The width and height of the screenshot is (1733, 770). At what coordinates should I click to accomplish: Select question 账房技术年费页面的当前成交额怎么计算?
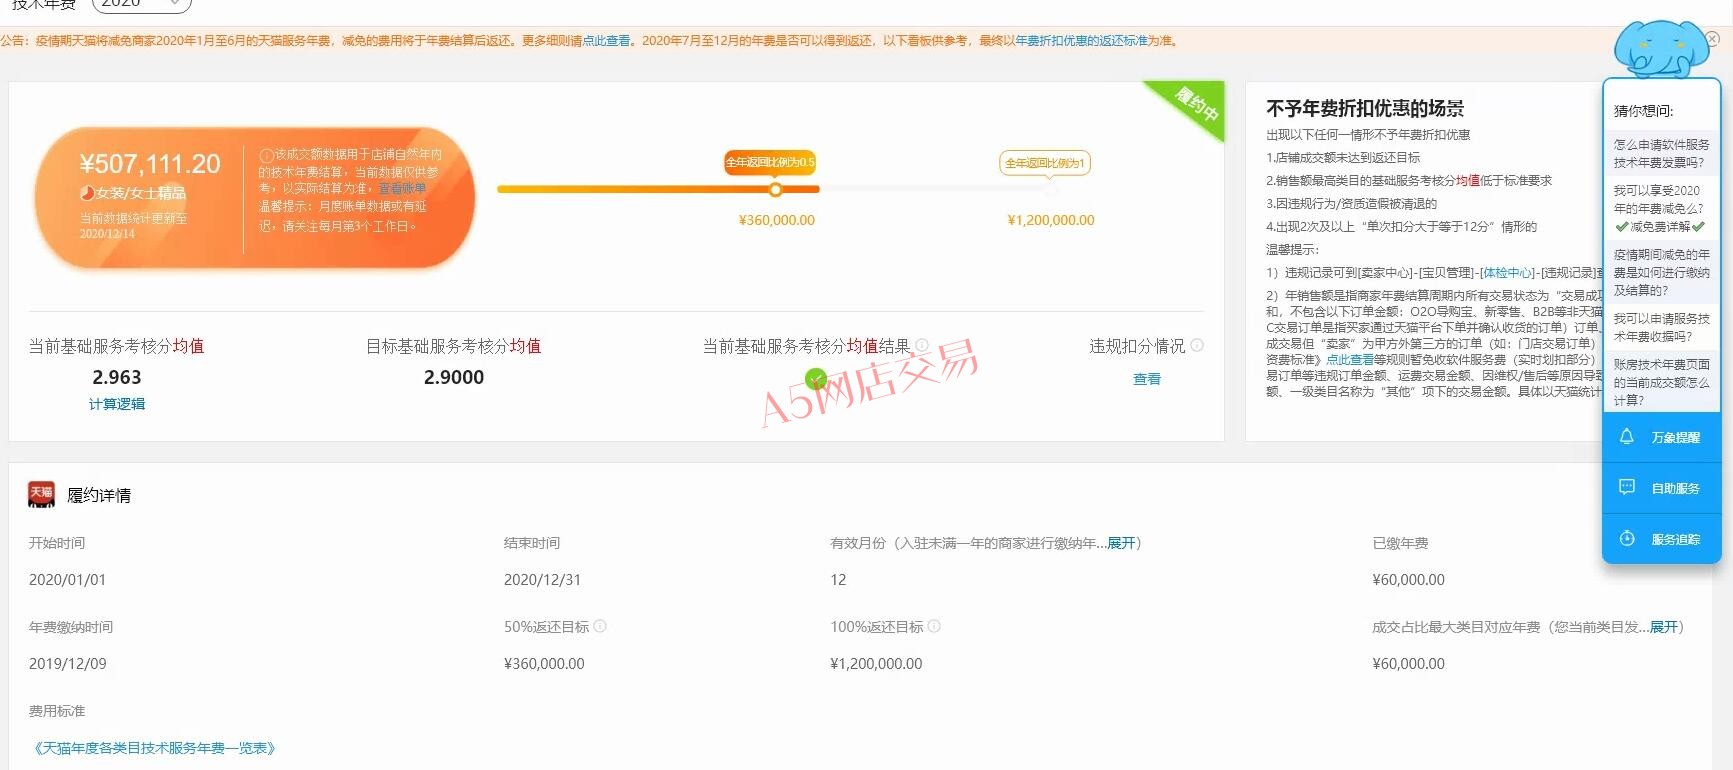pos(1661,382)
